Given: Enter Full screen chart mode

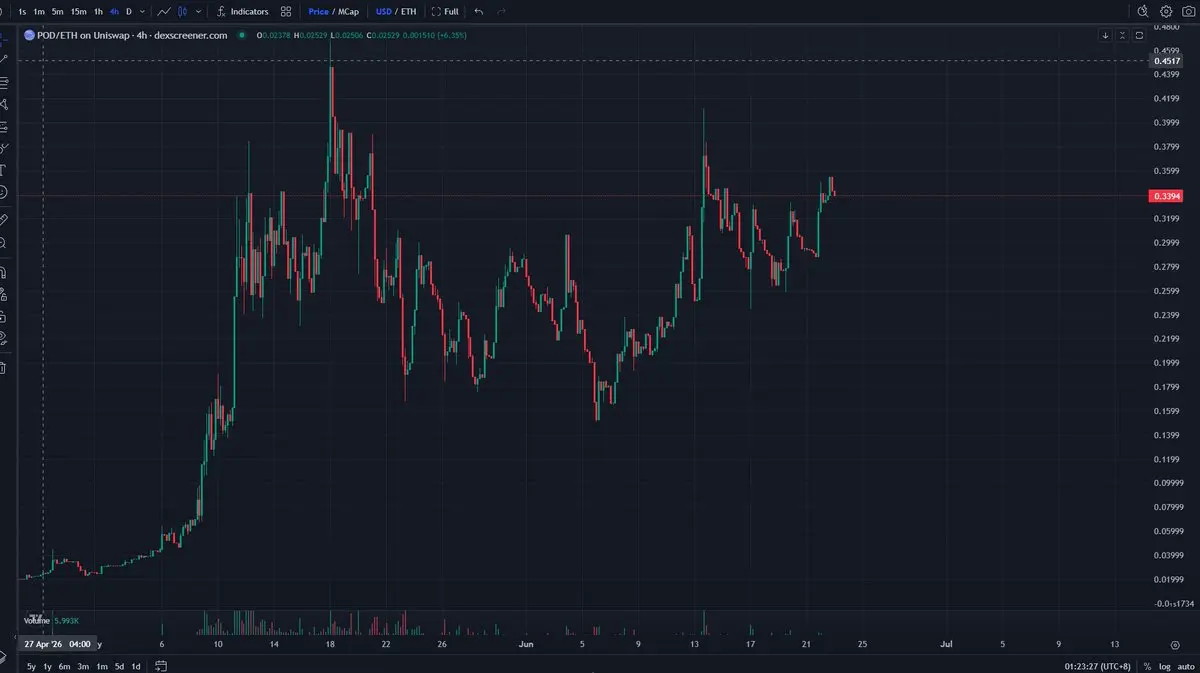Looking at the screenshot, I should pyautogui.click(x=445, y=12).
